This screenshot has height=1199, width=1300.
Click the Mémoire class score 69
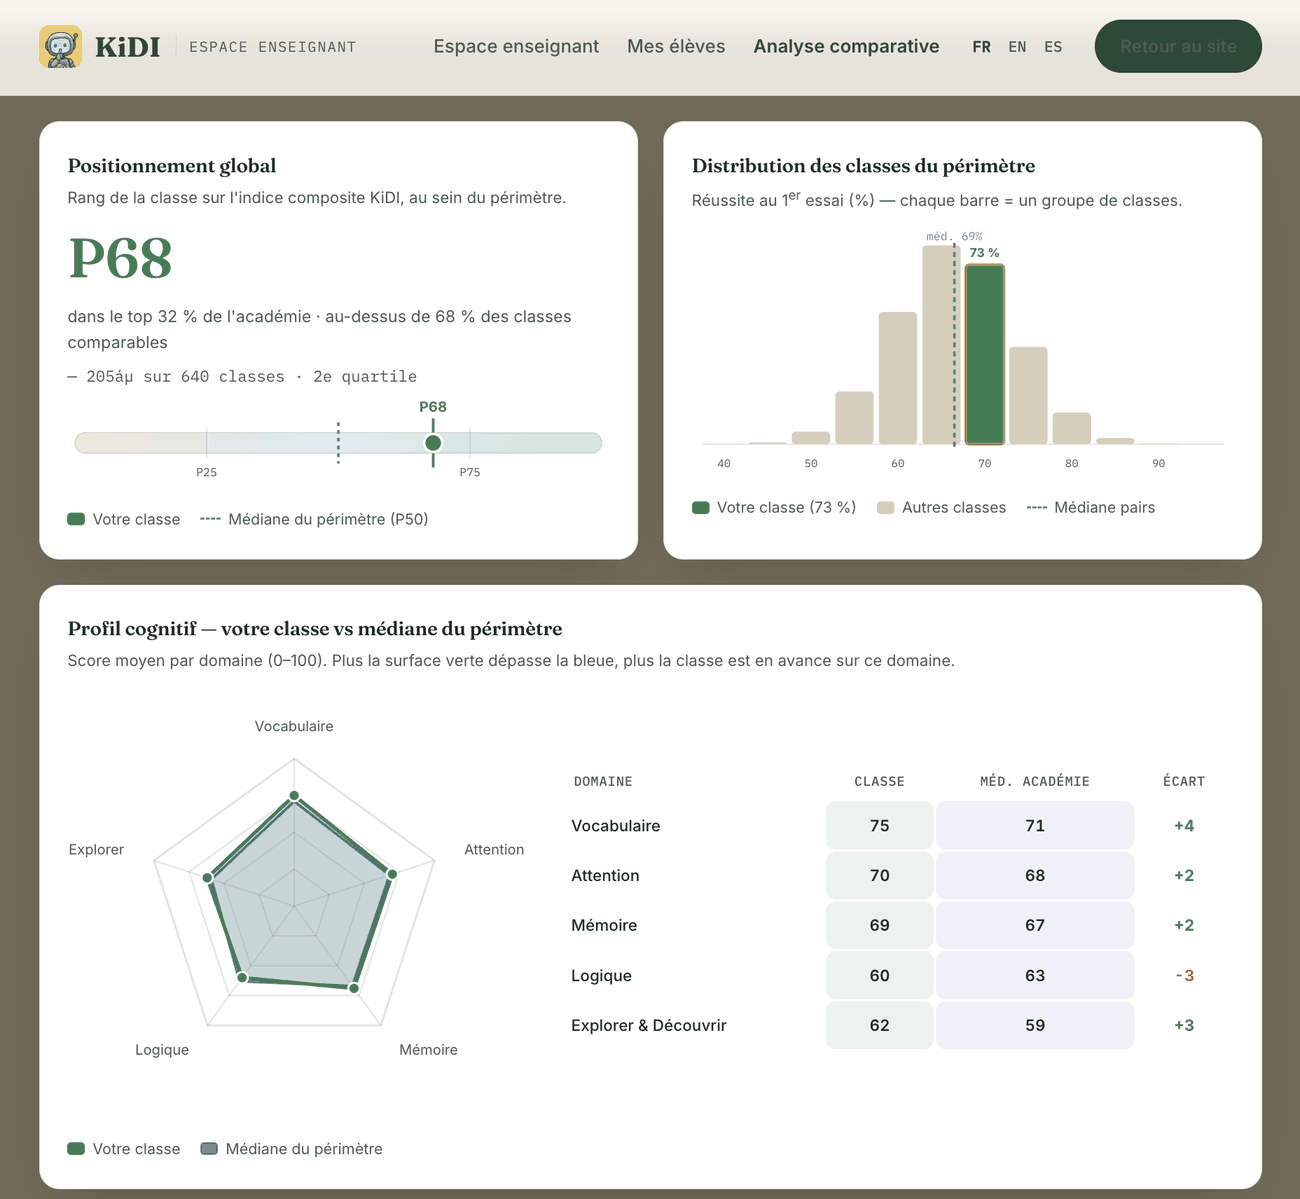pyautogui.click(x=879, y=926)
